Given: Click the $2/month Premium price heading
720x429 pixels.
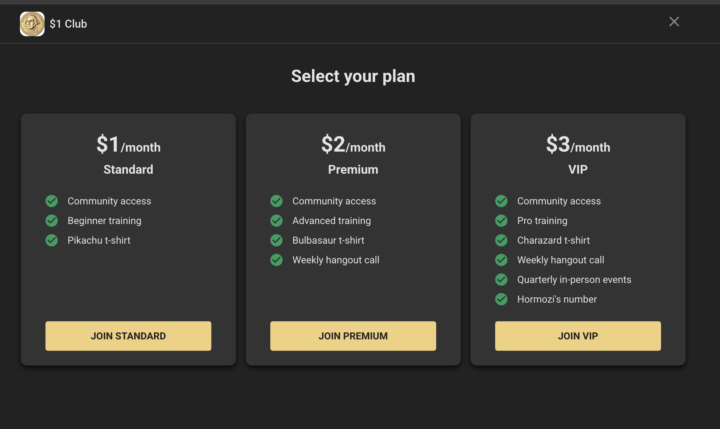Looking at the screenshot, I should tap(353, 145).
